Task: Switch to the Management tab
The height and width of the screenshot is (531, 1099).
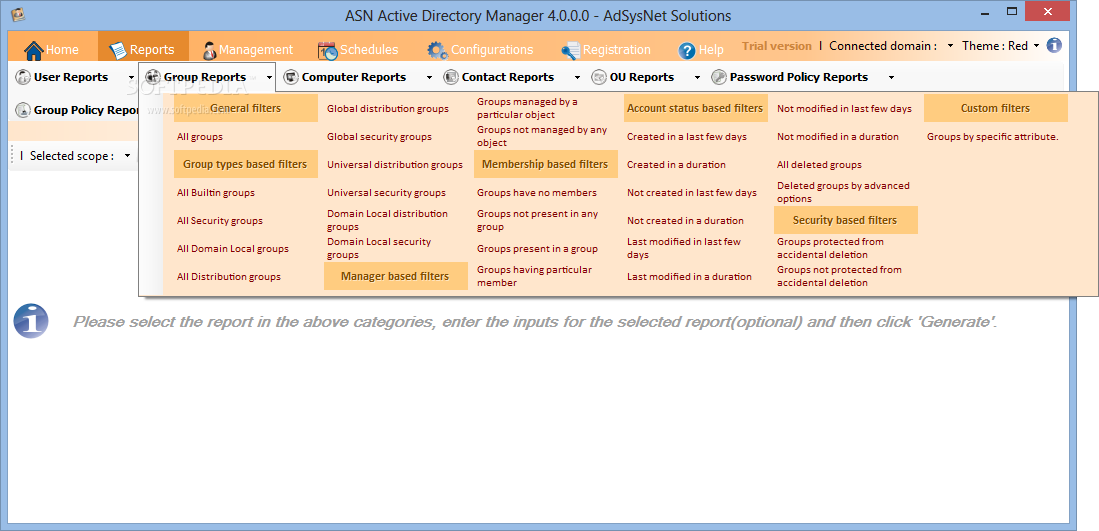Action: tap(247, 50)
